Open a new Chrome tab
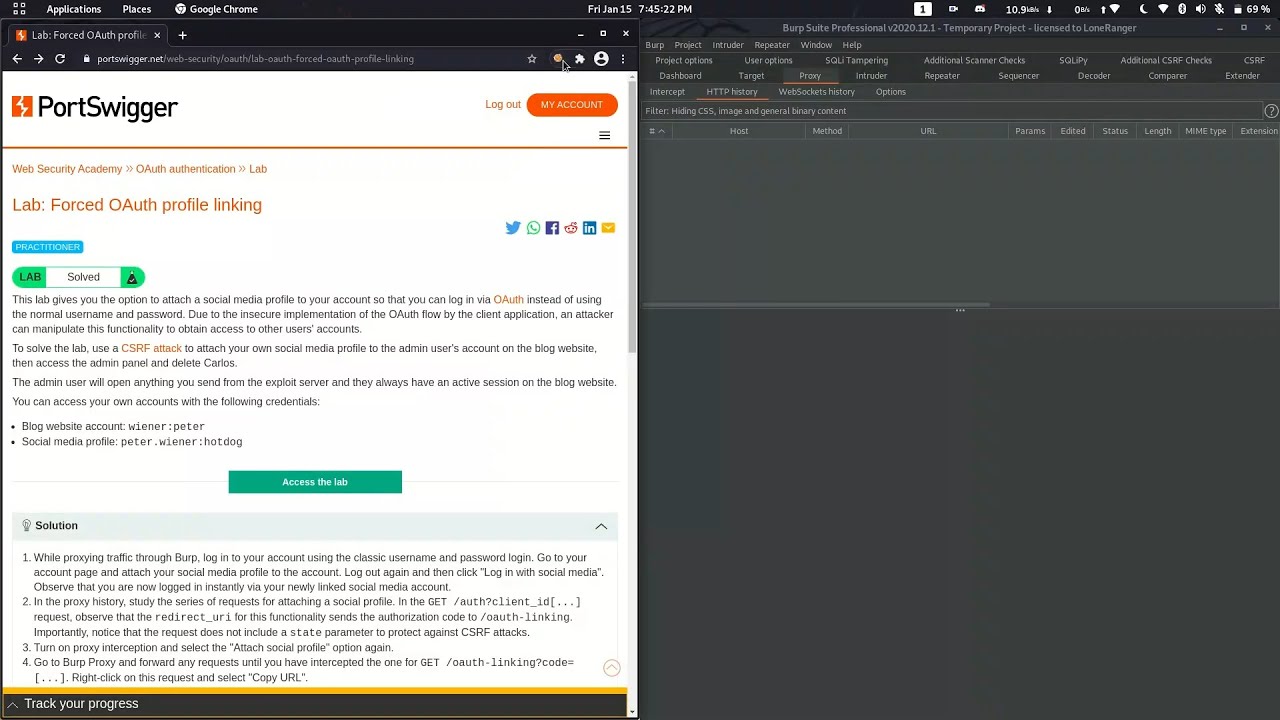The image size is (1280, 720). 182,35
